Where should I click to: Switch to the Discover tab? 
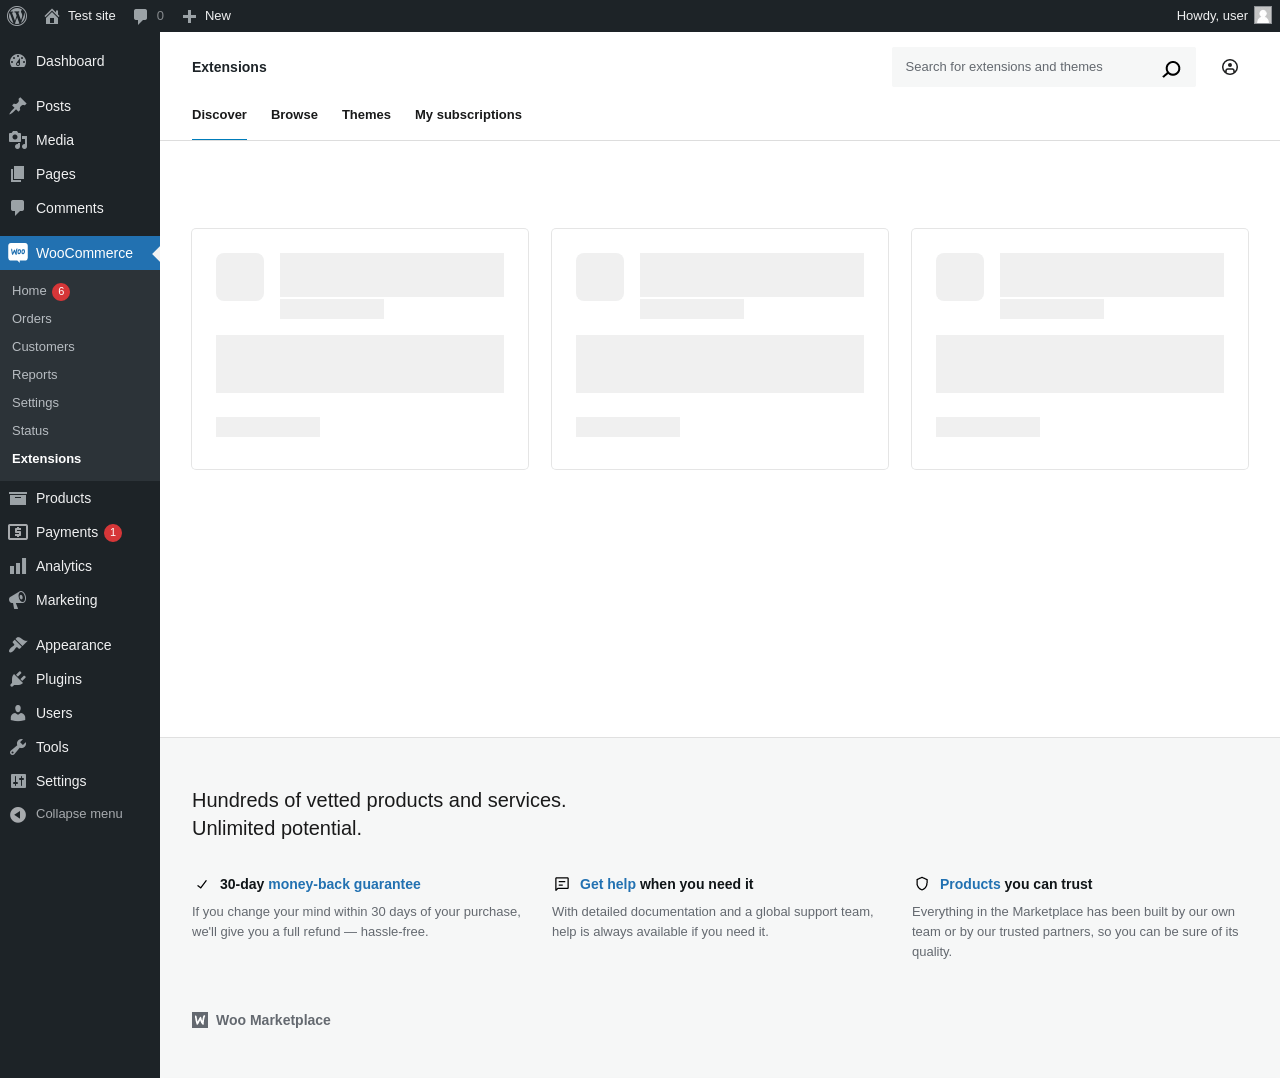click(219, 115)
